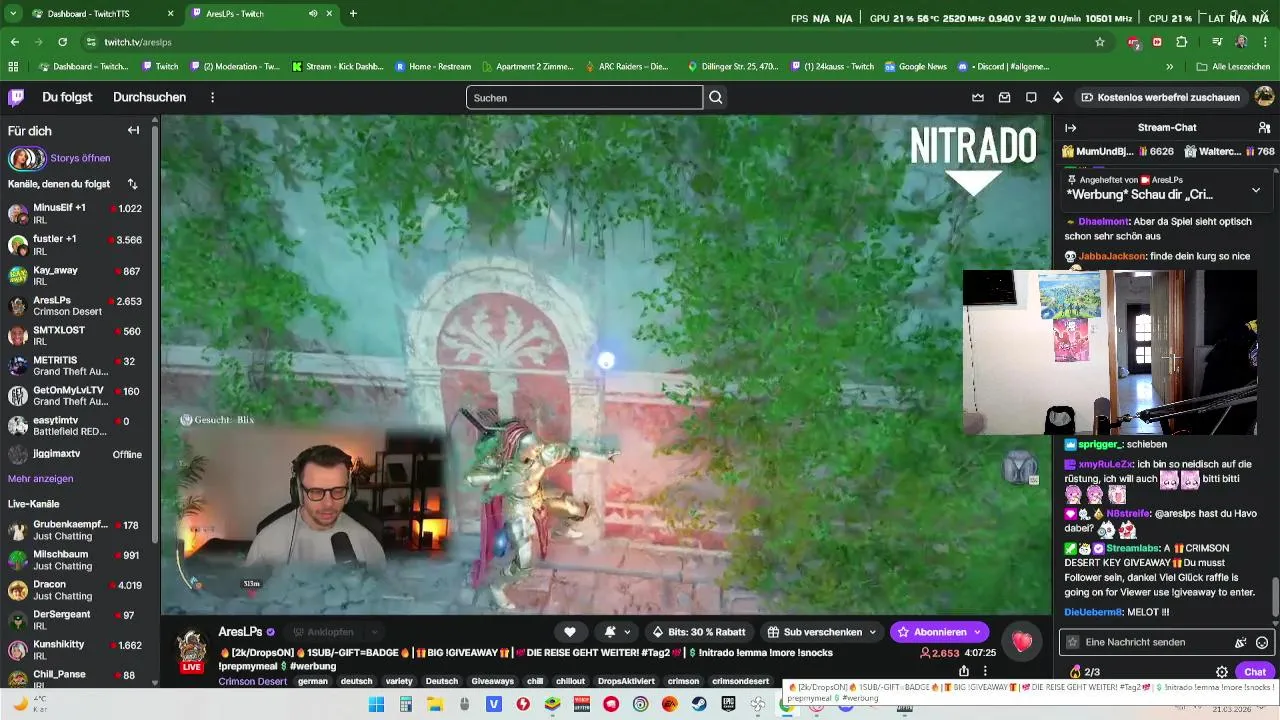The height and width of the screenshot is (720, 1280).
Task: Open Epic Games from the taskbar
Action: click(727, 704)
